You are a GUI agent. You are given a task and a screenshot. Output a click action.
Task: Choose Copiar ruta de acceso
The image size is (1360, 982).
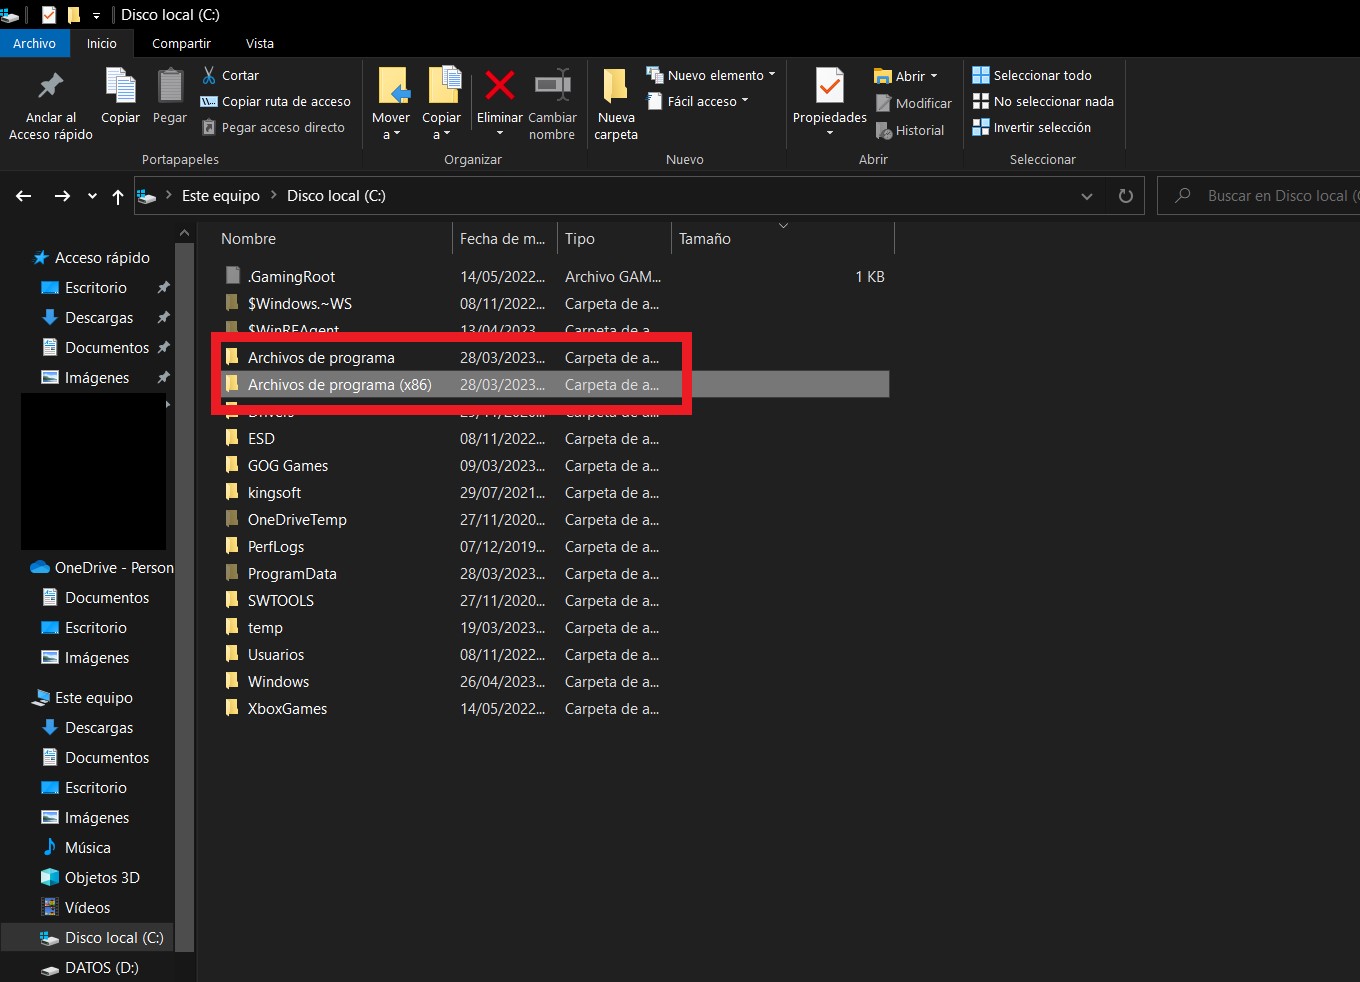(x=276, y=101)
